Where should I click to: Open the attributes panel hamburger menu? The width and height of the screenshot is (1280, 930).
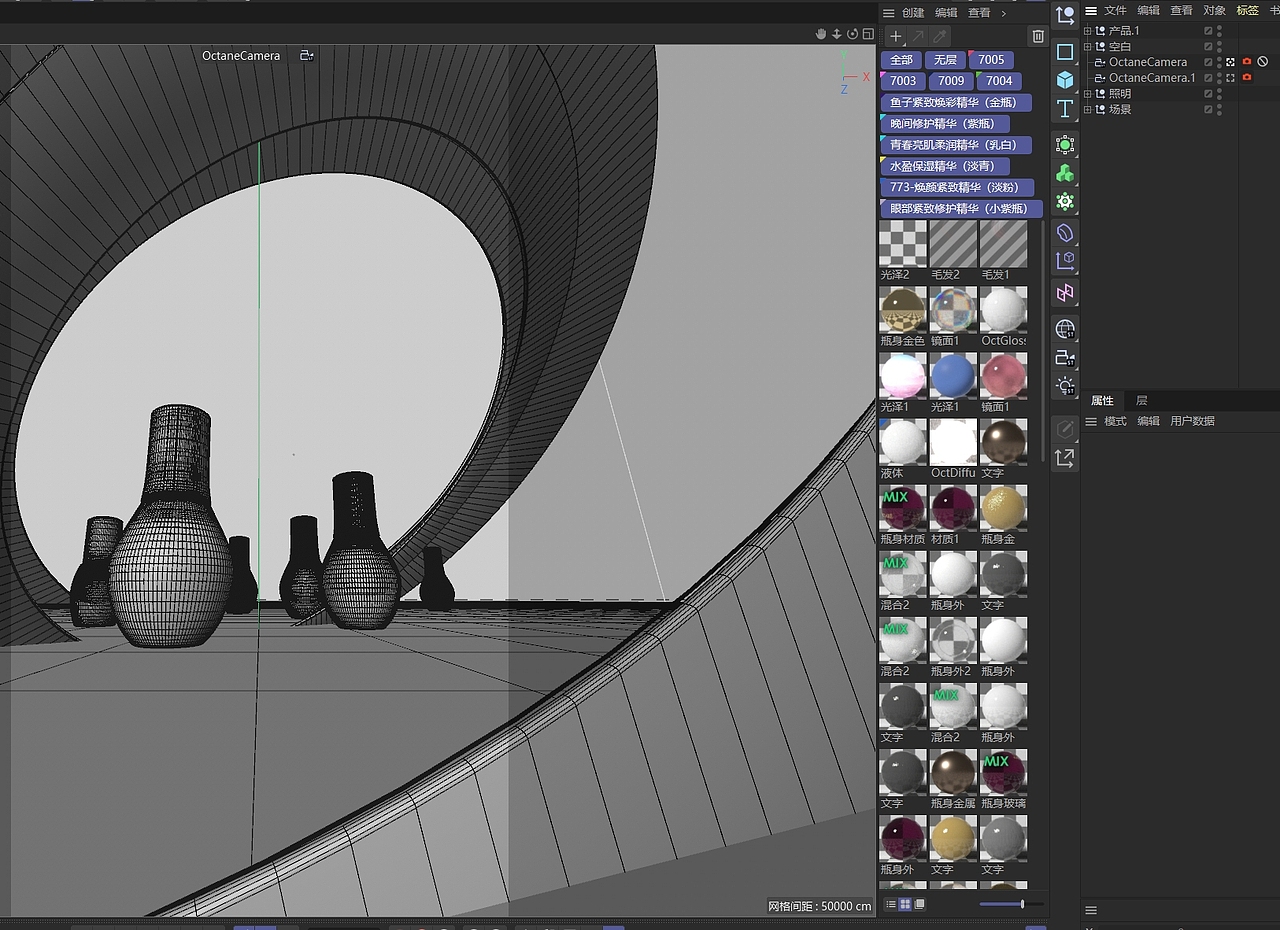point(1091,421)
